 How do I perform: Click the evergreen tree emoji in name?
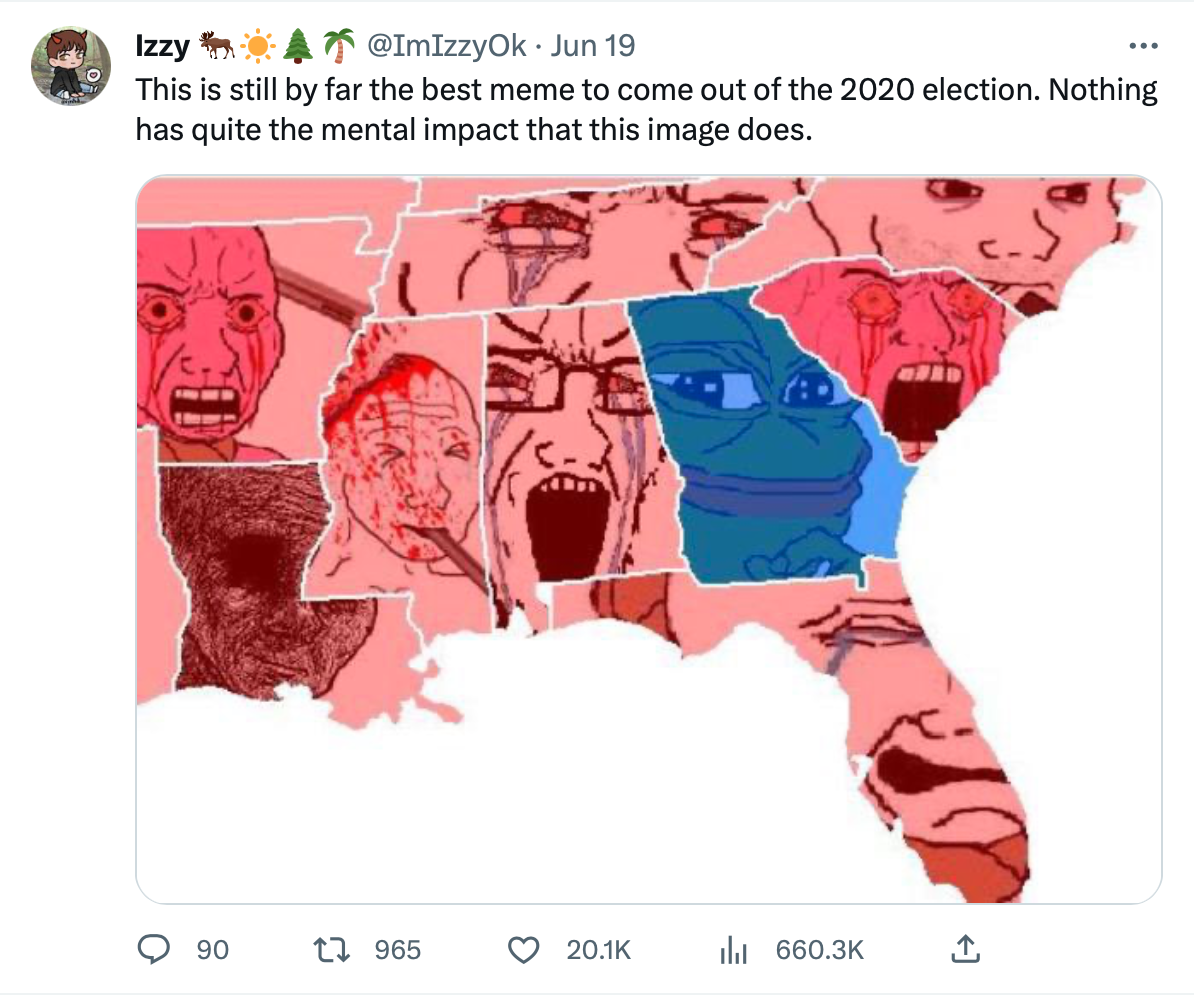(x=298, y=46)
